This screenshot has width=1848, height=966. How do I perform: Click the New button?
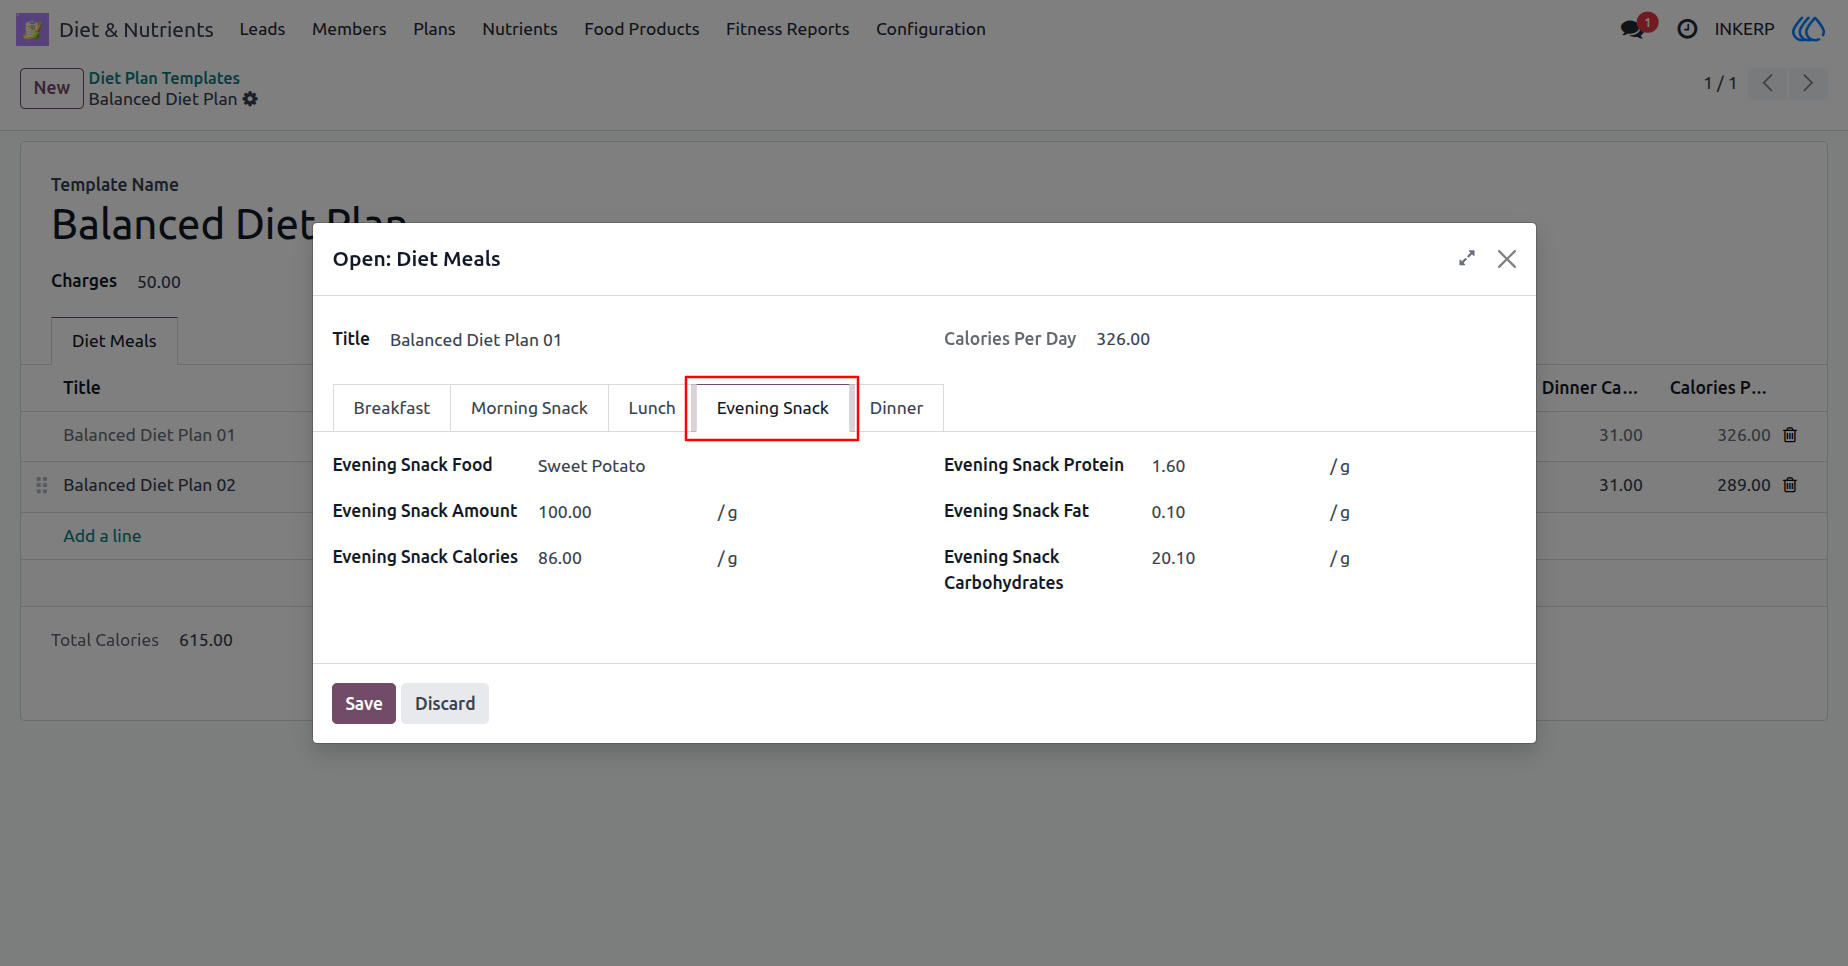52,88
